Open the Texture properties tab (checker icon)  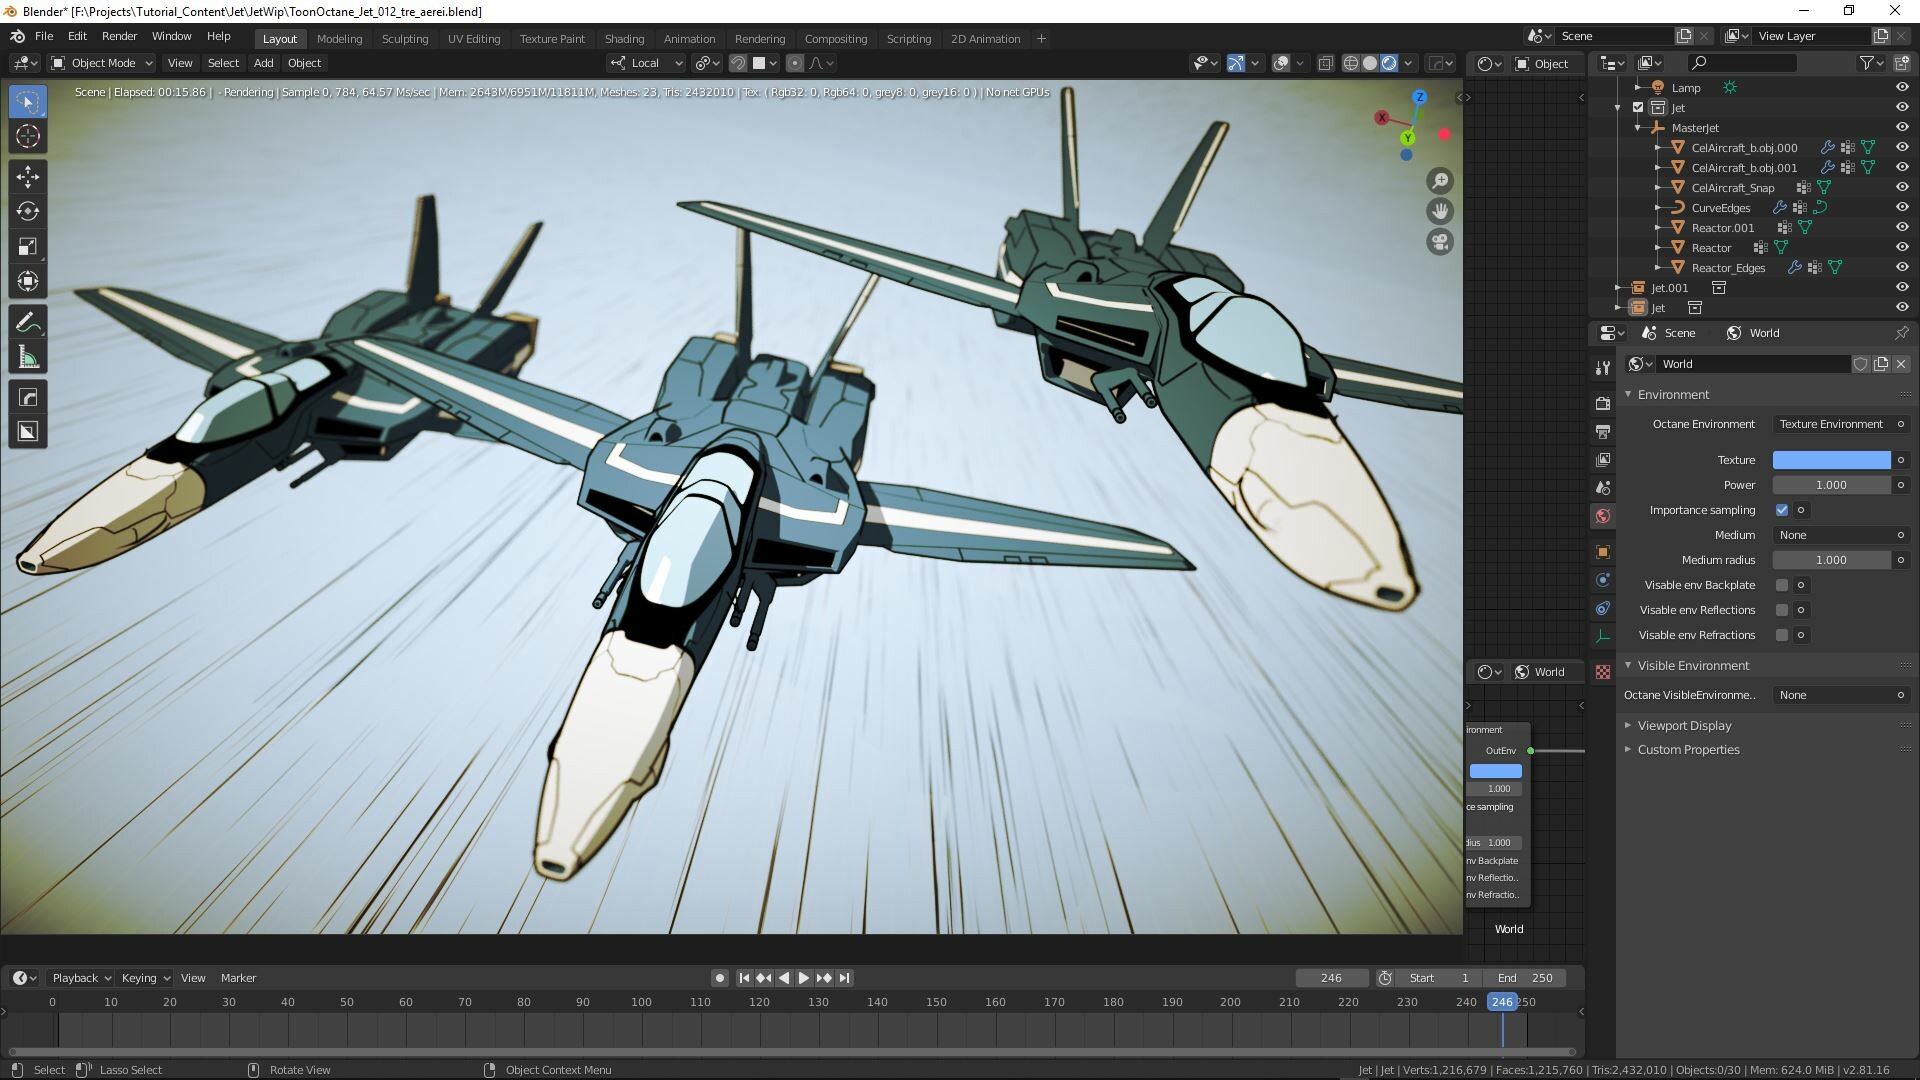(x=1603, y=672)
